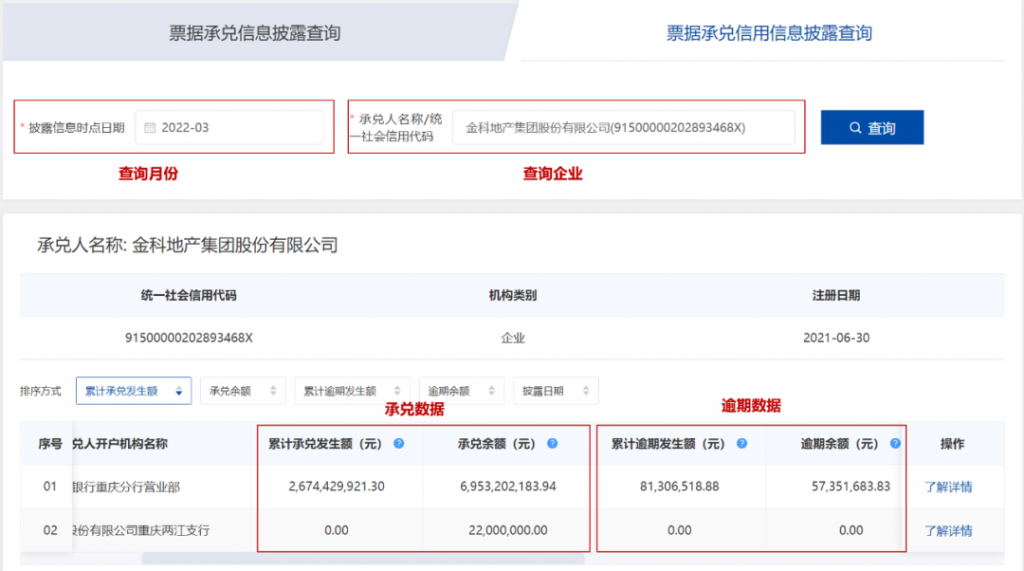Screen dimensions: 1024x571
Task: Click sequence number 02
Action: 50,530
